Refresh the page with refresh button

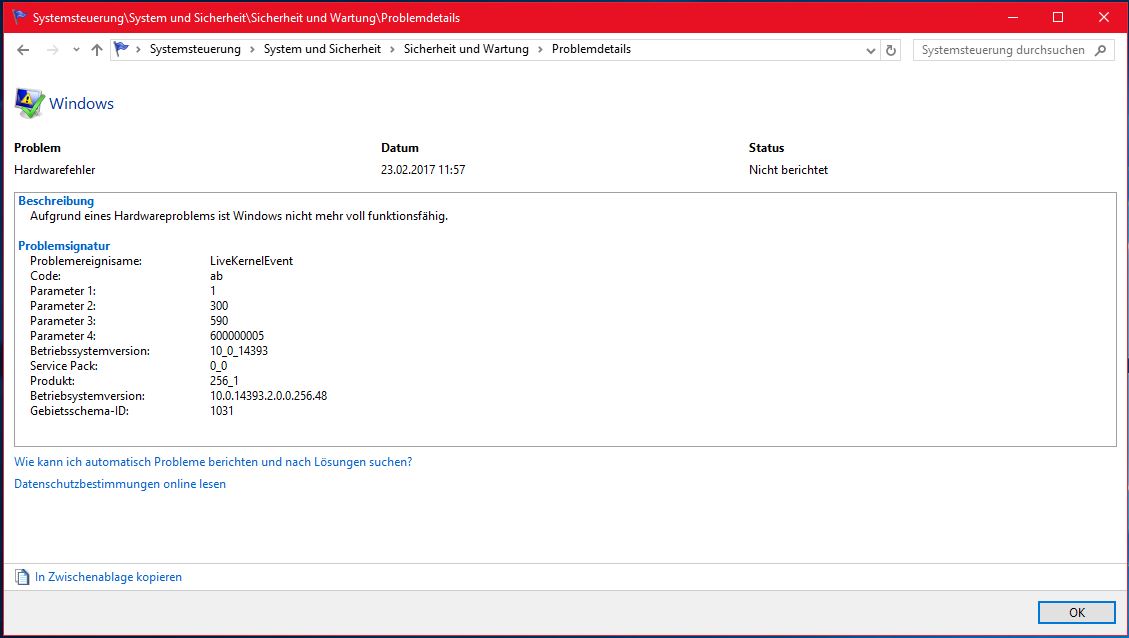[x=891, y=50]
